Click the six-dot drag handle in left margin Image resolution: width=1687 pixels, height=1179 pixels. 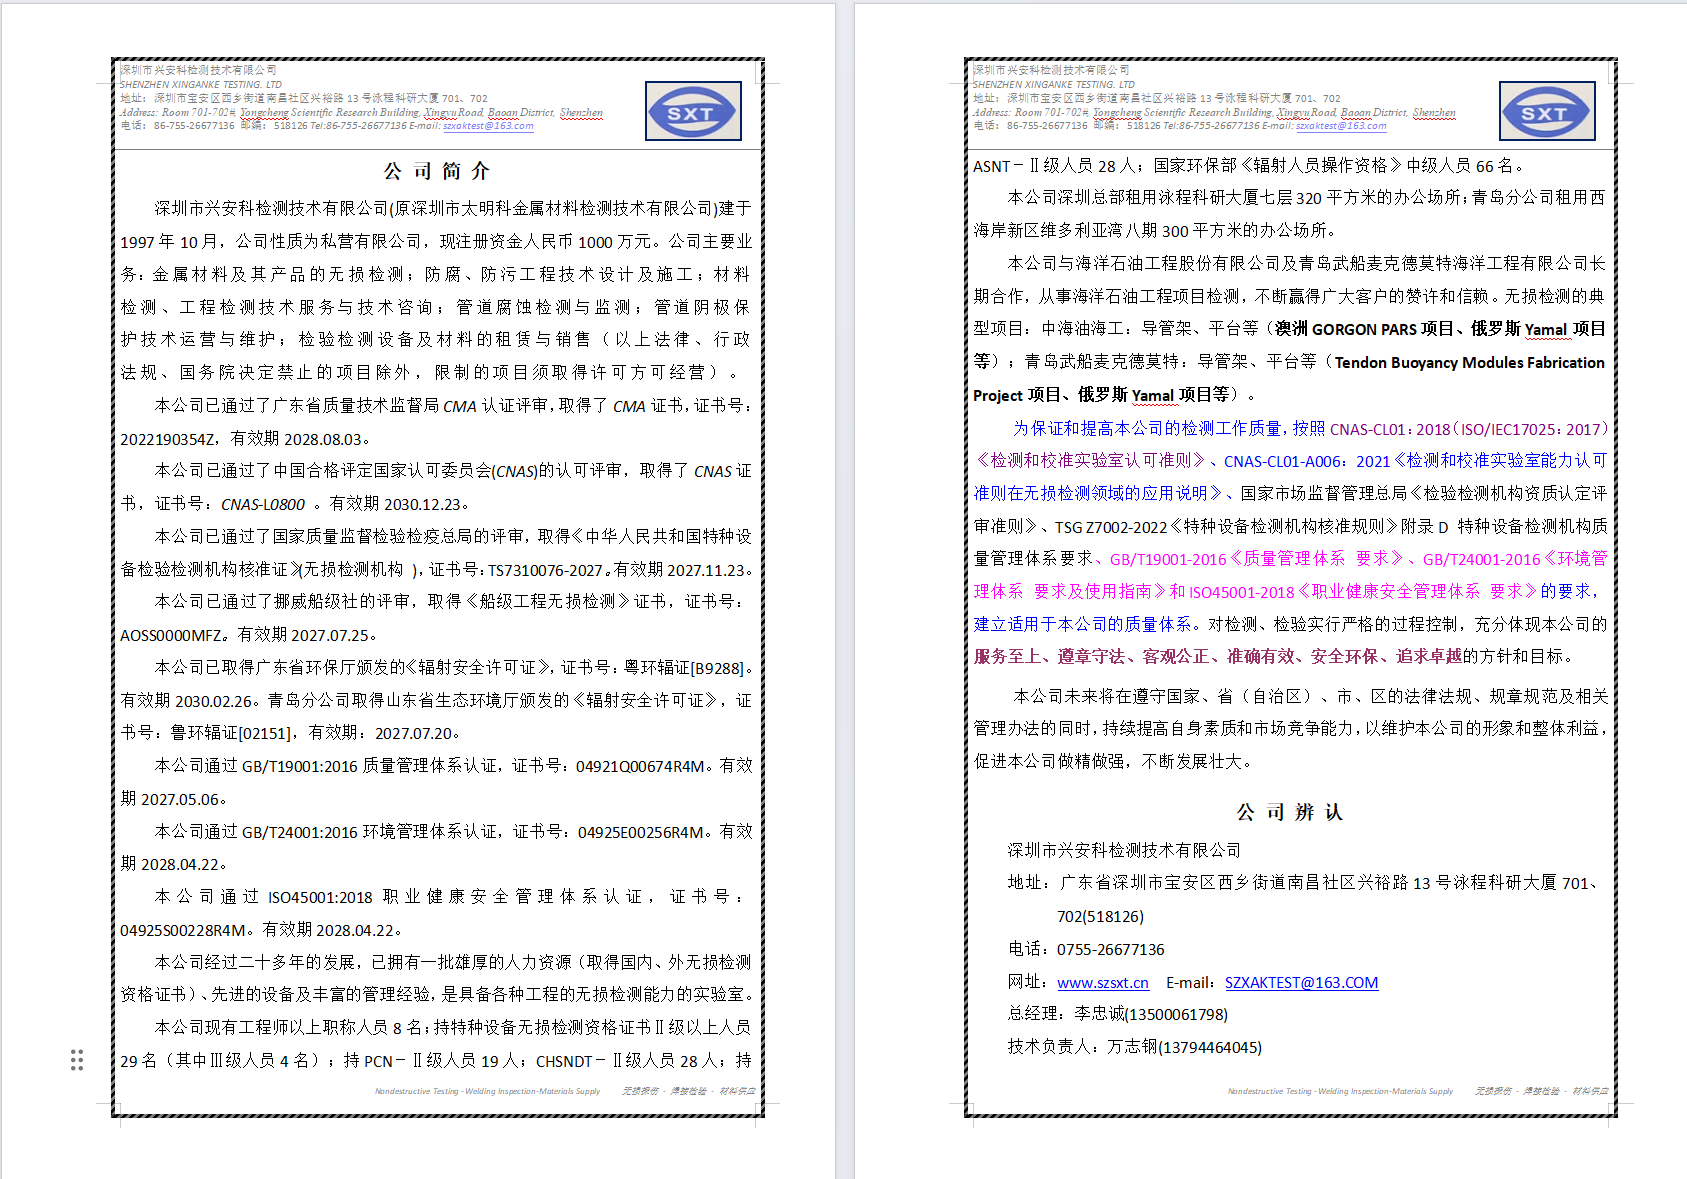[77, 1060]
